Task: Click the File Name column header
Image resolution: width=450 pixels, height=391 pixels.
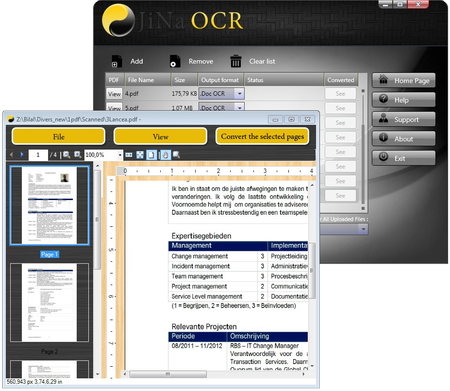Action: pos(147,80)
